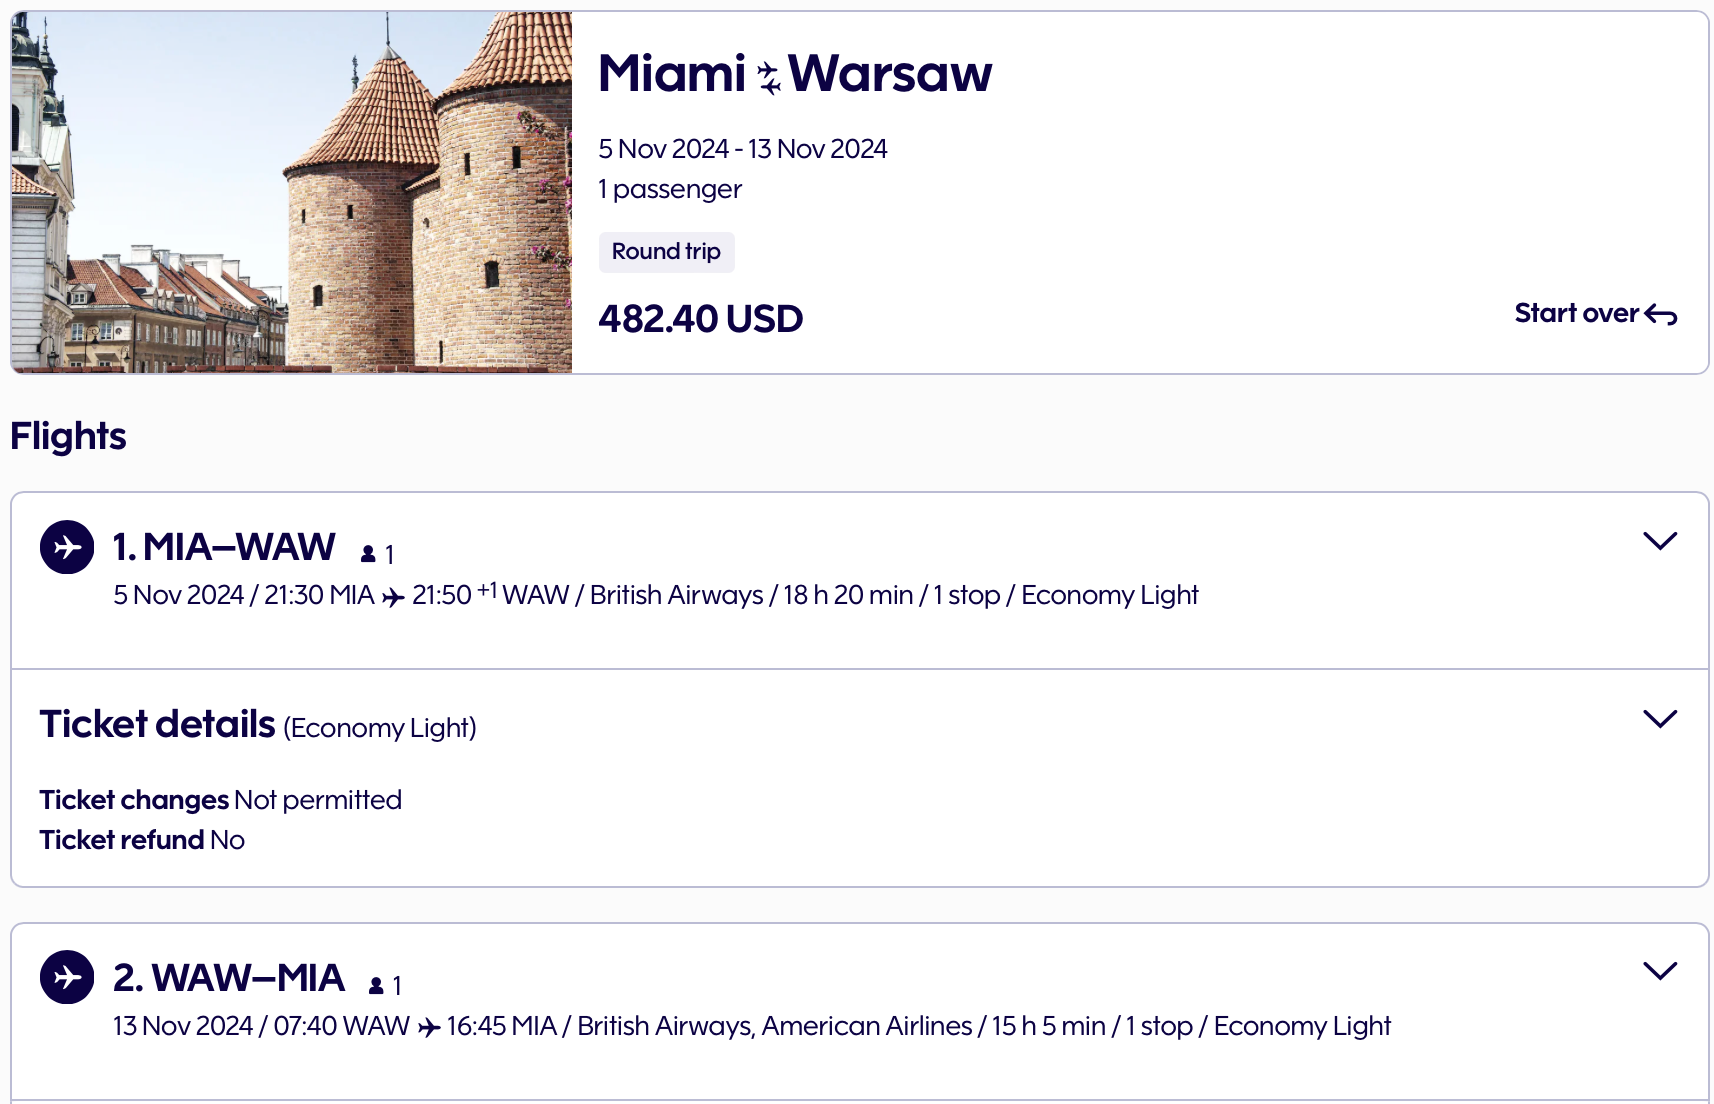Click the round plane icon beside 1. MIA–WAW
The image size is (1714, 1104).
(x=67, y=547)
